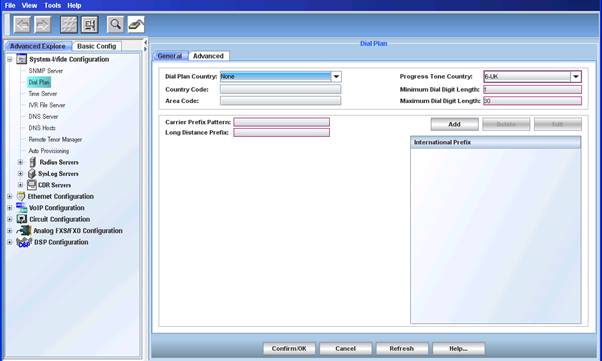Viewport: 602px width, 361px height.
Task: Select Time Server in the tree
Action: 43,94
